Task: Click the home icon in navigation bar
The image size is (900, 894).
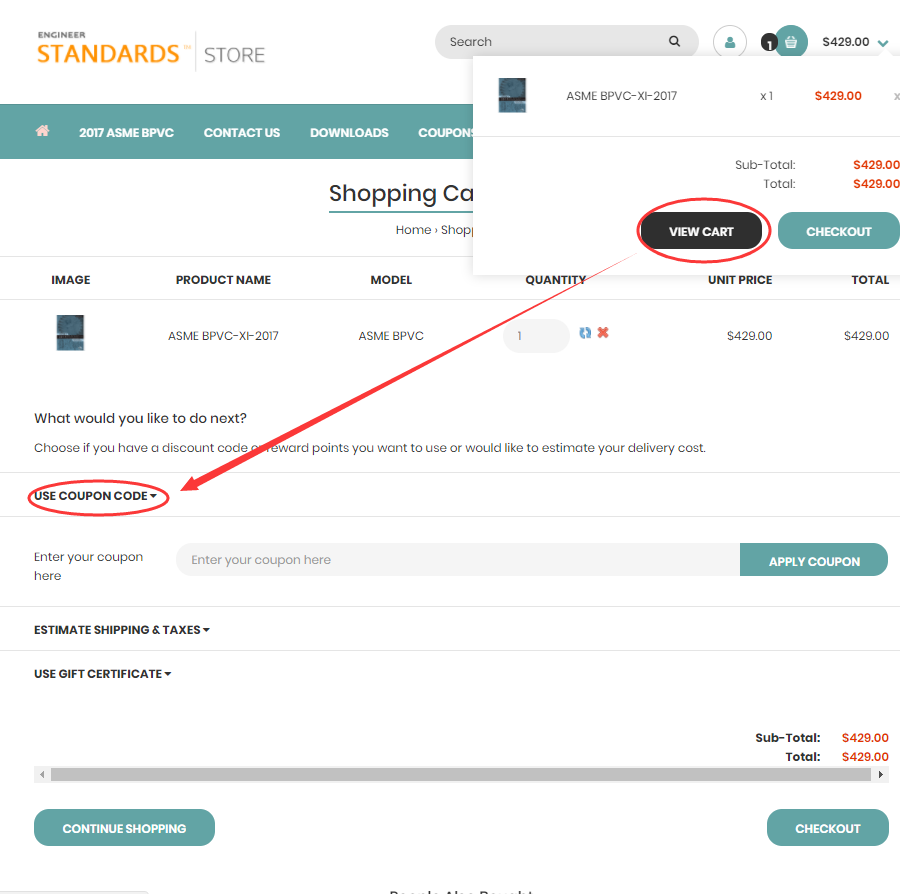Action: [42, 131]
